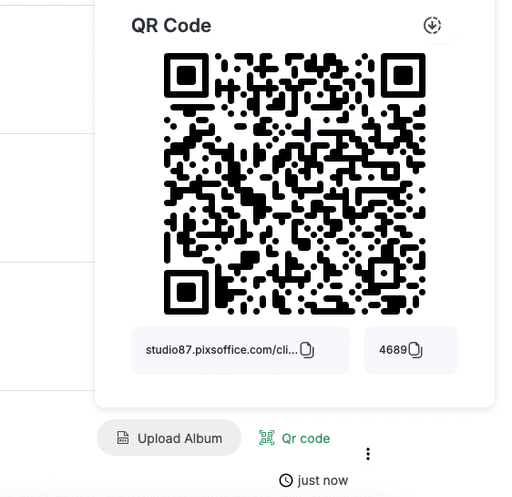Click the just now timestamp text
This screenshot has height=497, width=512.
[323, 481]
